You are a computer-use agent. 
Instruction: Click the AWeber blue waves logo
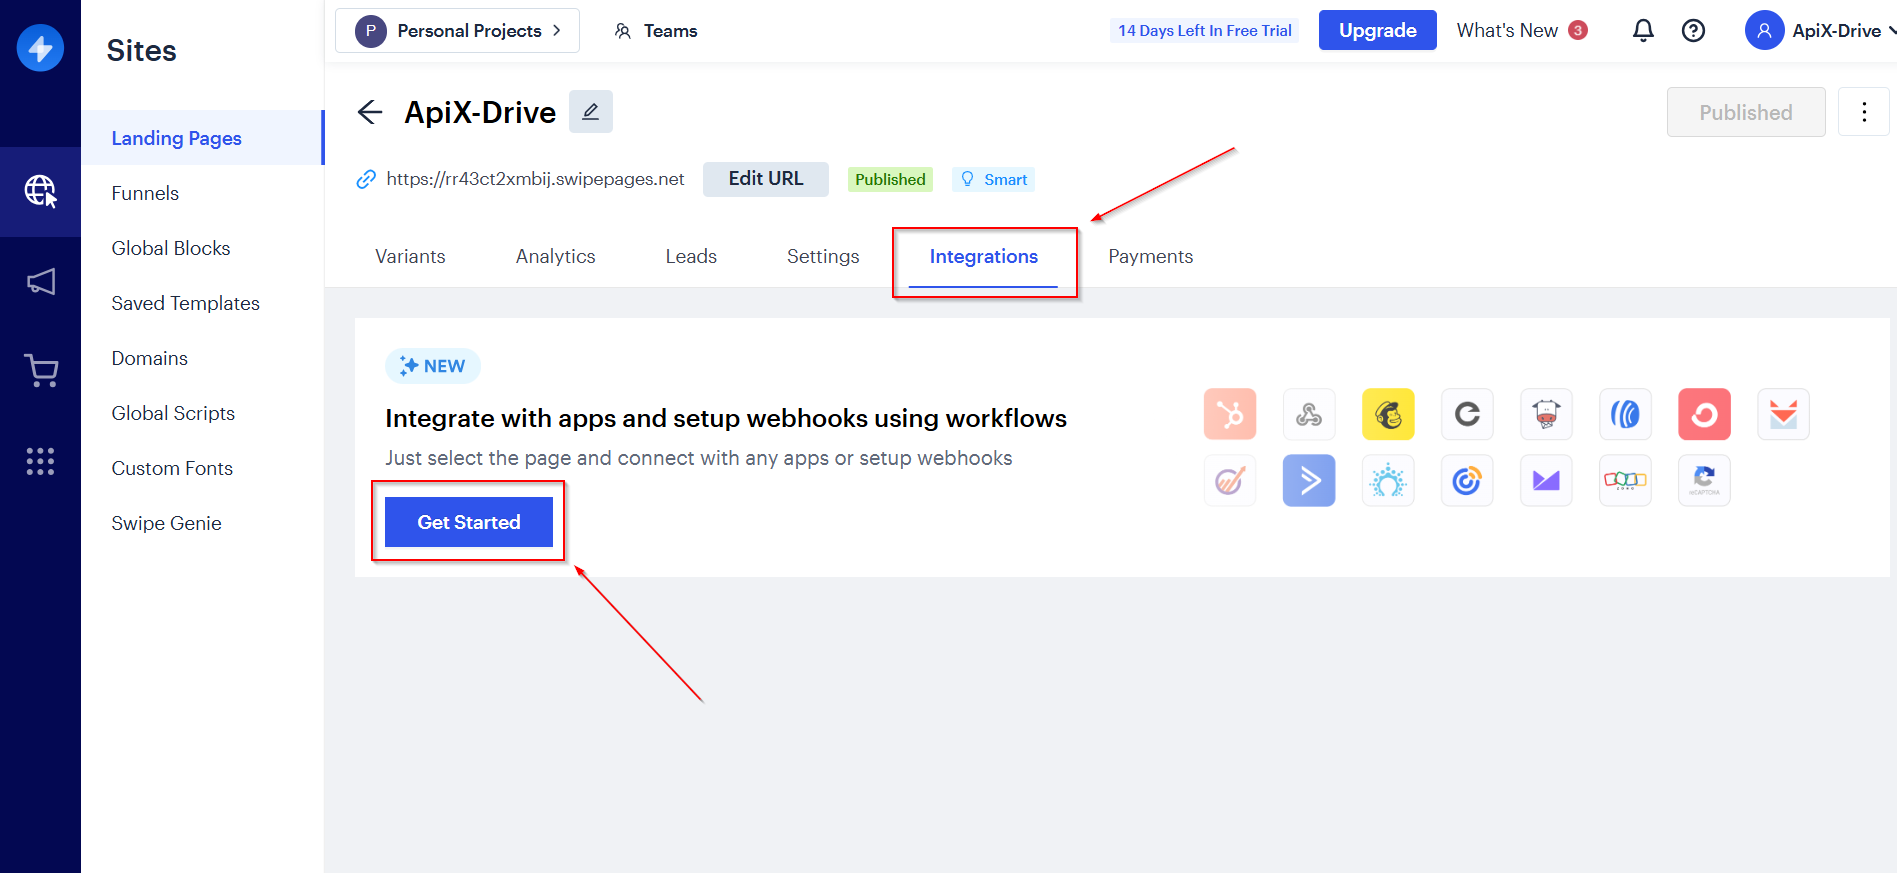1625,414
